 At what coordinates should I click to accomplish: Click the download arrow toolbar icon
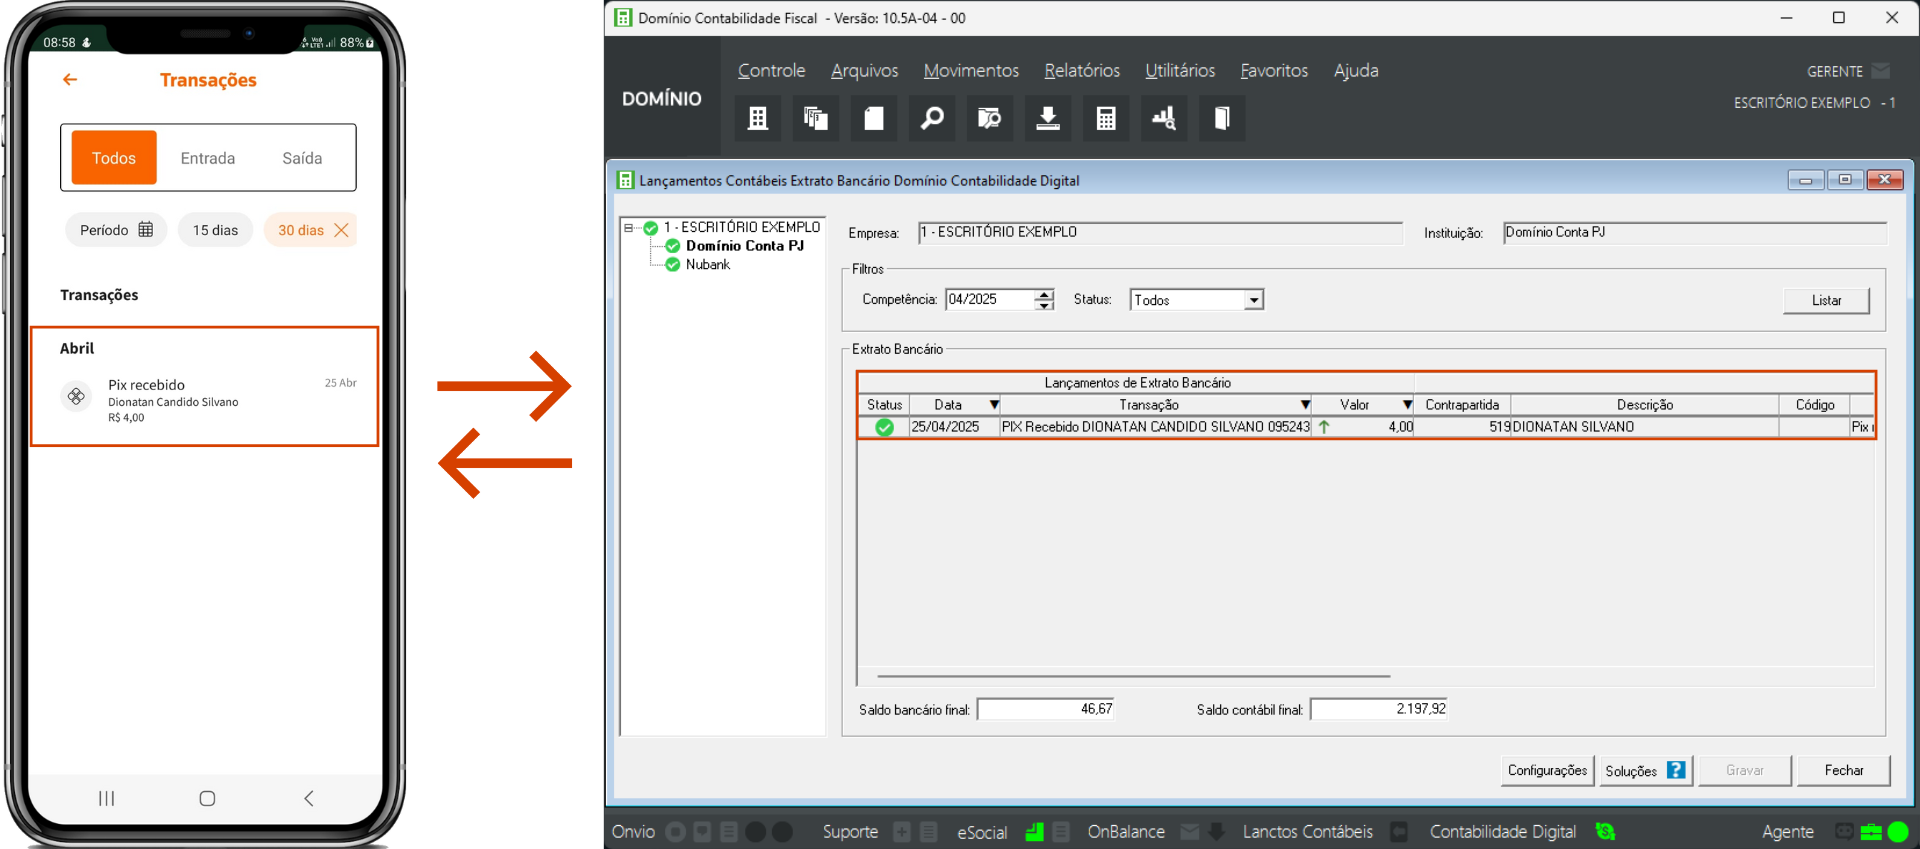1048,118
